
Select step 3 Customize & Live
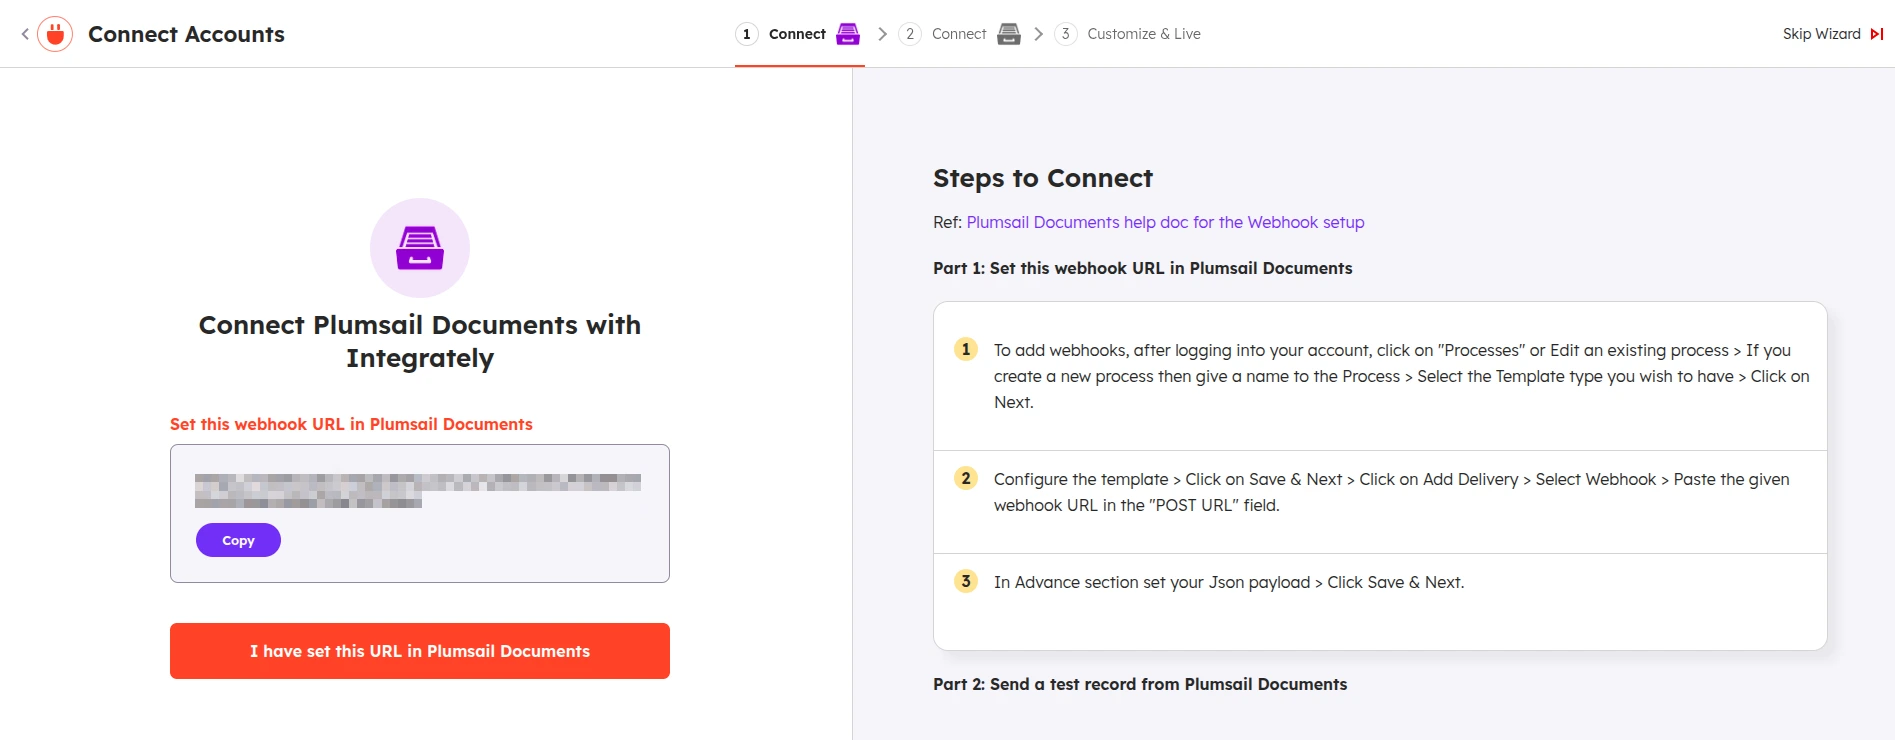pyautogui.click(x=1128, y=34)
